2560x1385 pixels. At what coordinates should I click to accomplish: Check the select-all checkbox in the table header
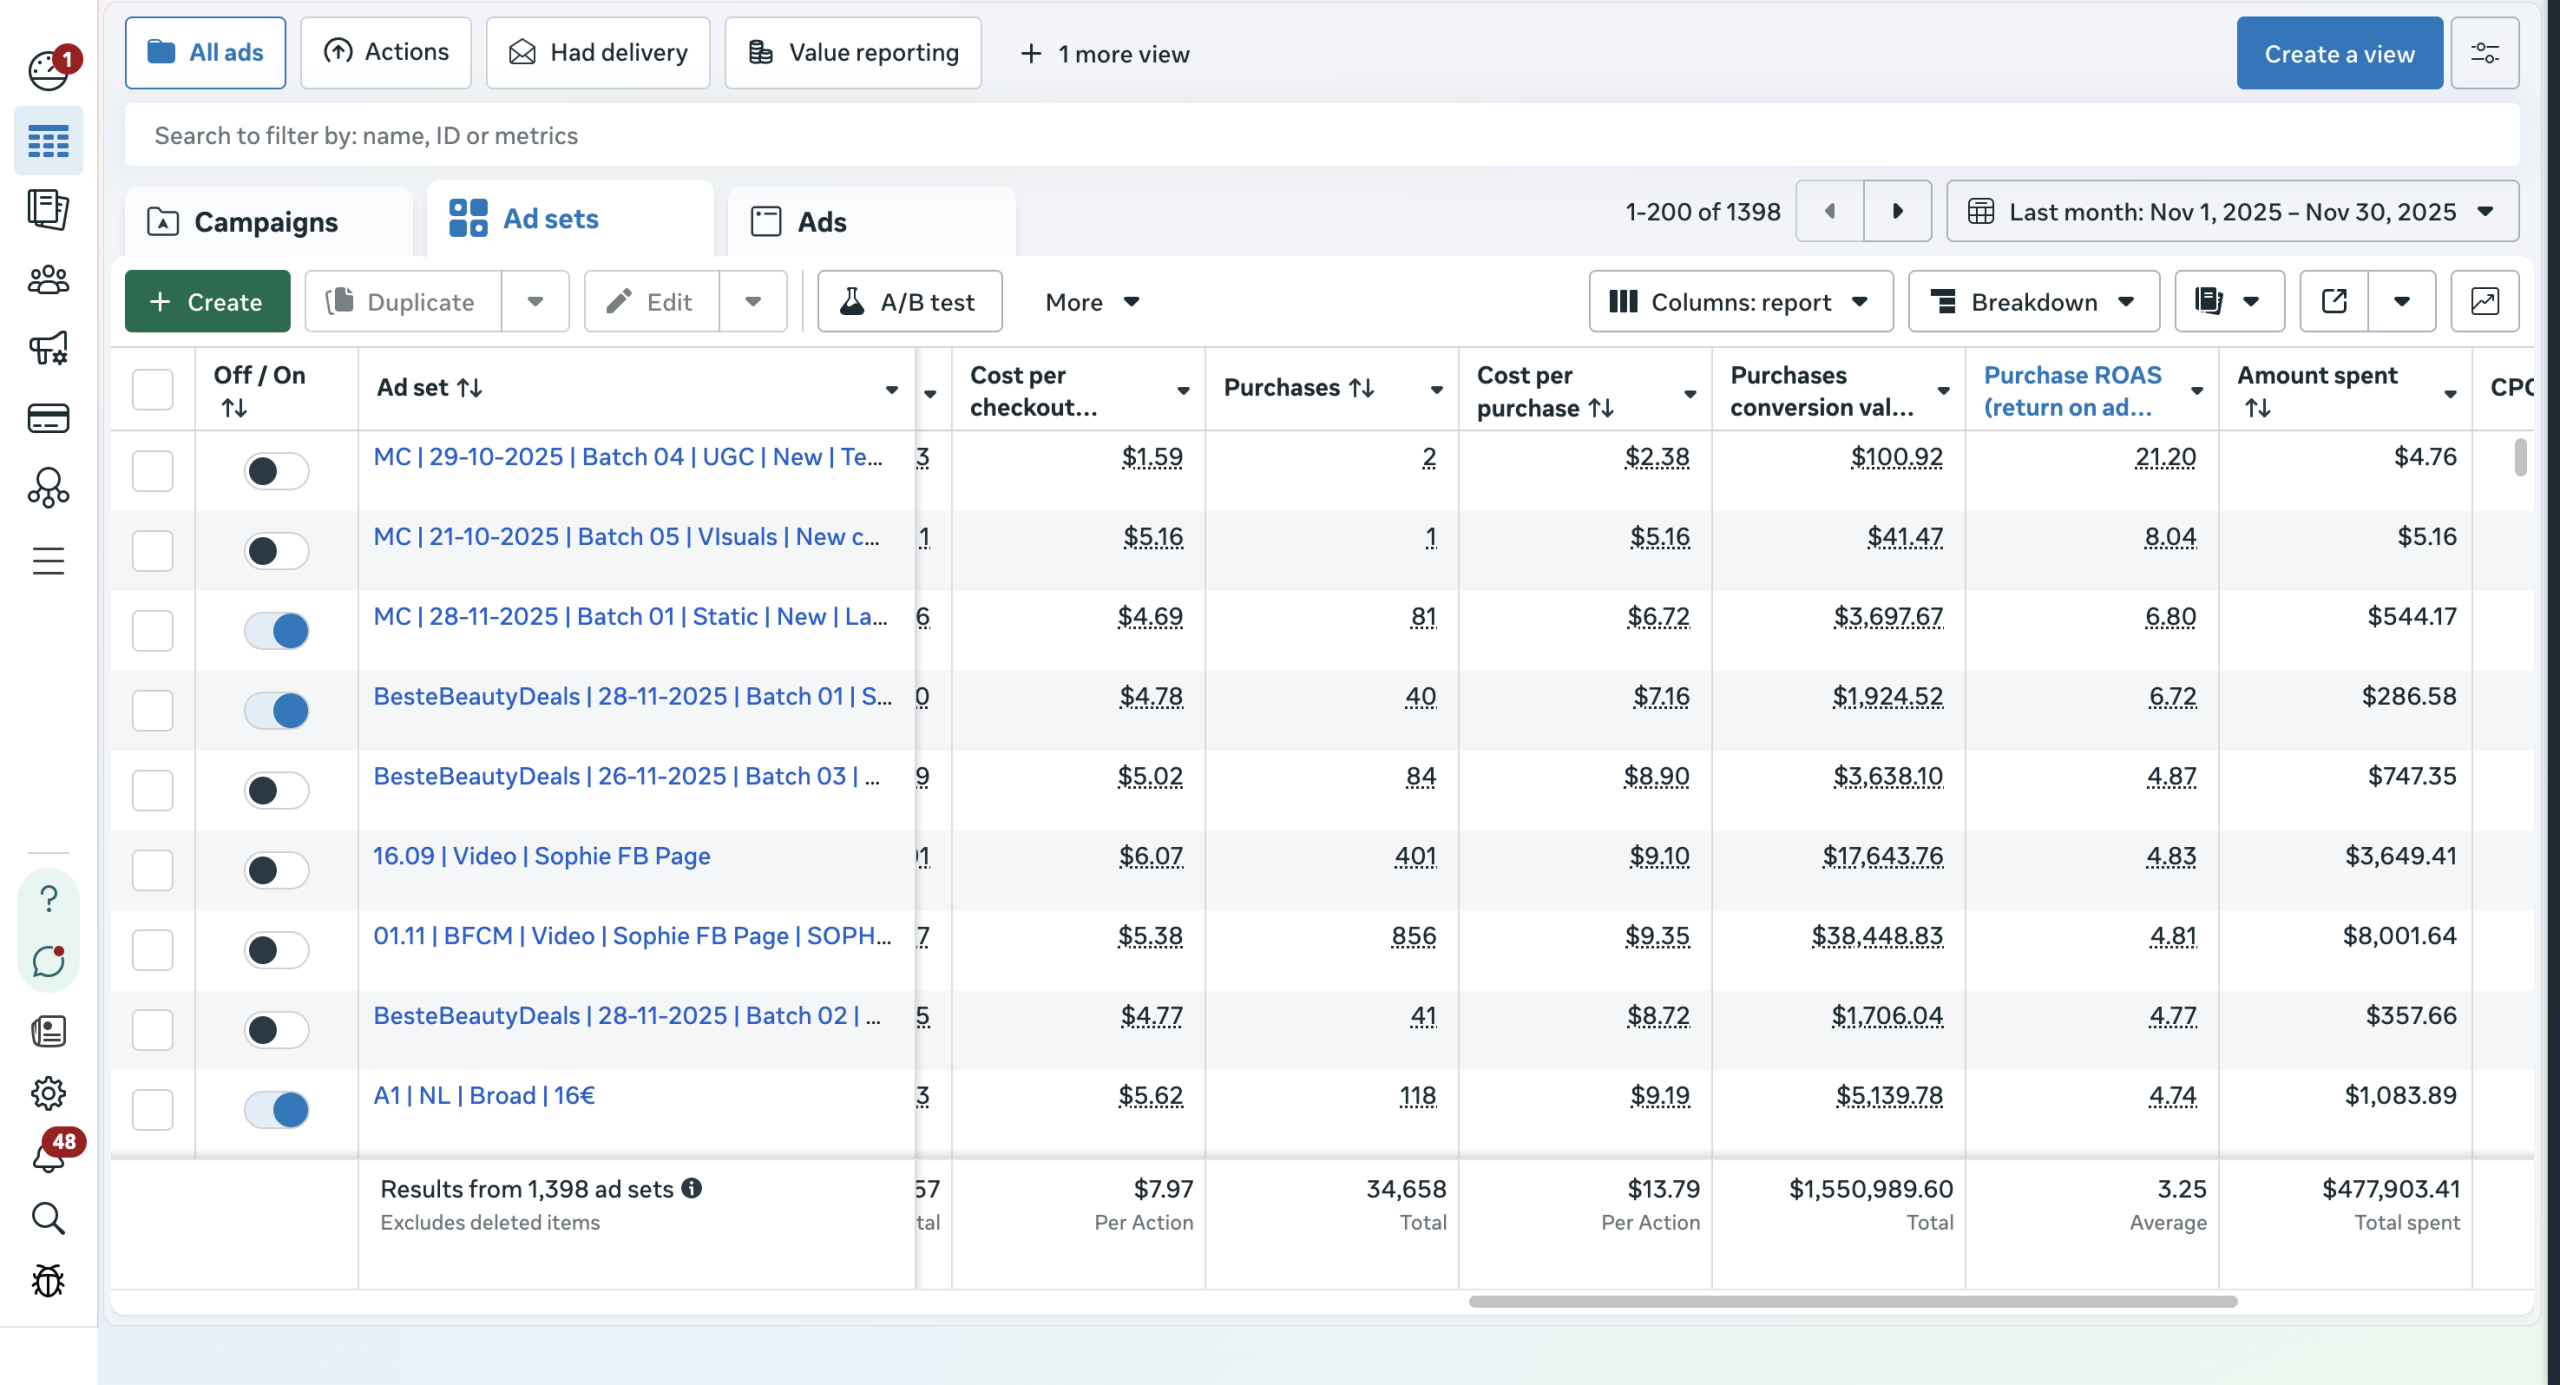pos(153,389)
